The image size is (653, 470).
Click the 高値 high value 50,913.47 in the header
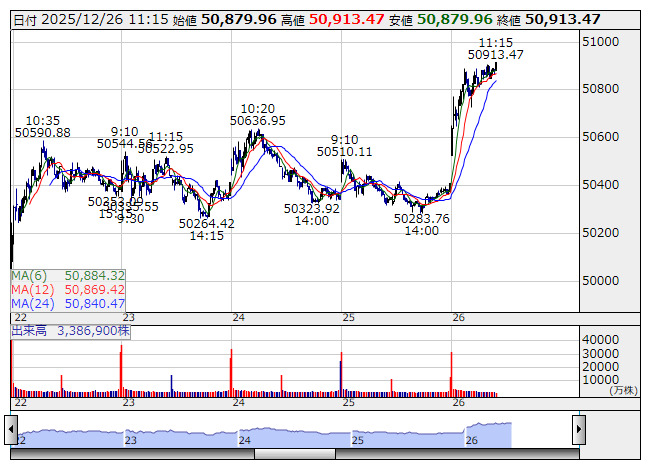pos(346,19)
